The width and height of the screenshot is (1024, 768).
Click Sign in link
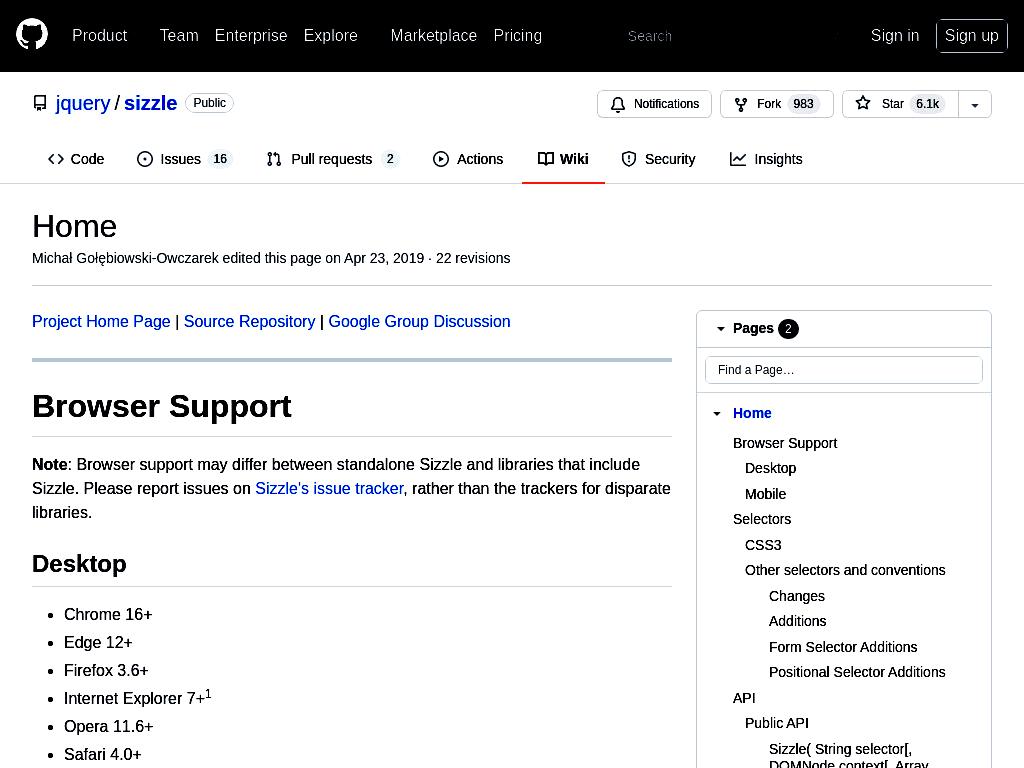(x=895, y=35)
